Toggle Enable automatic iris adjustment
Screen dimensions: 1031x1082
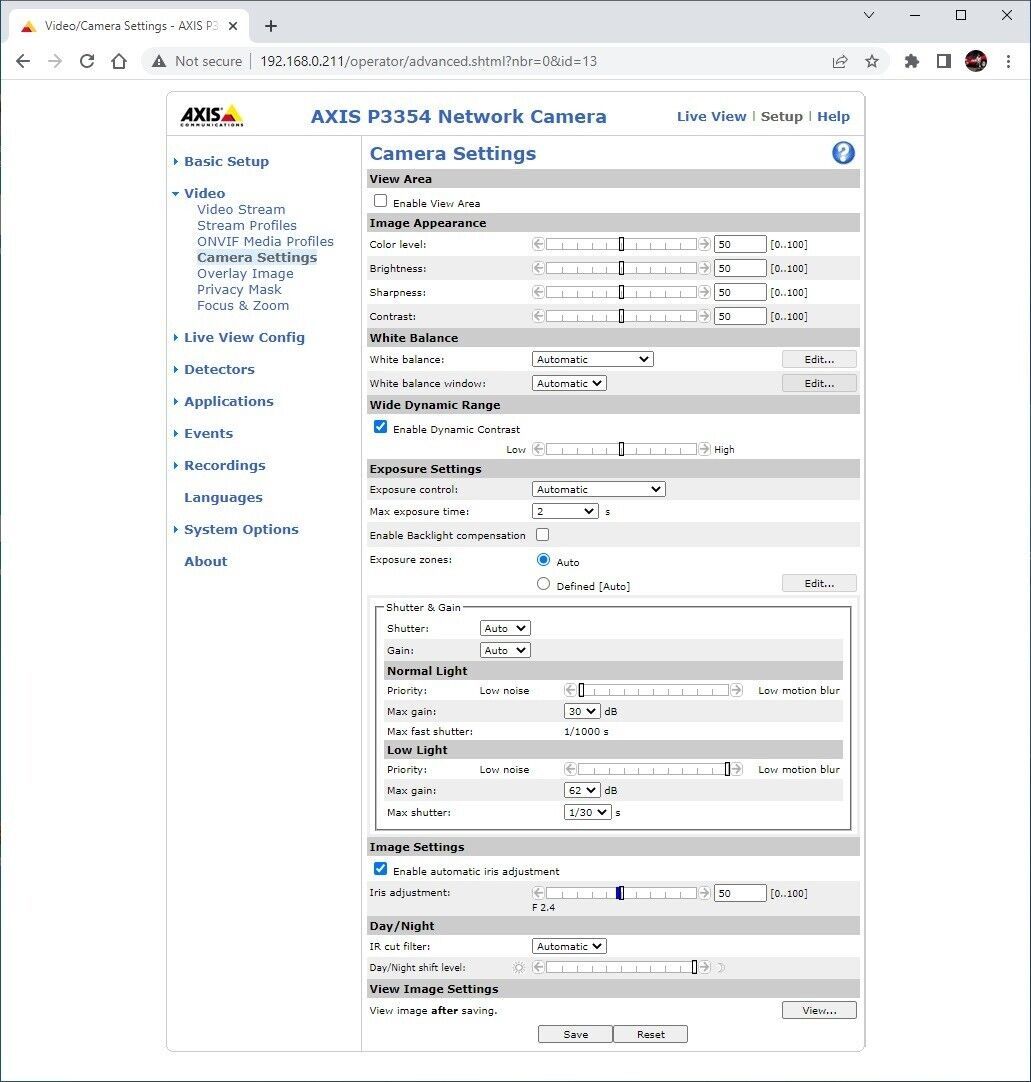tap(380, 869)
